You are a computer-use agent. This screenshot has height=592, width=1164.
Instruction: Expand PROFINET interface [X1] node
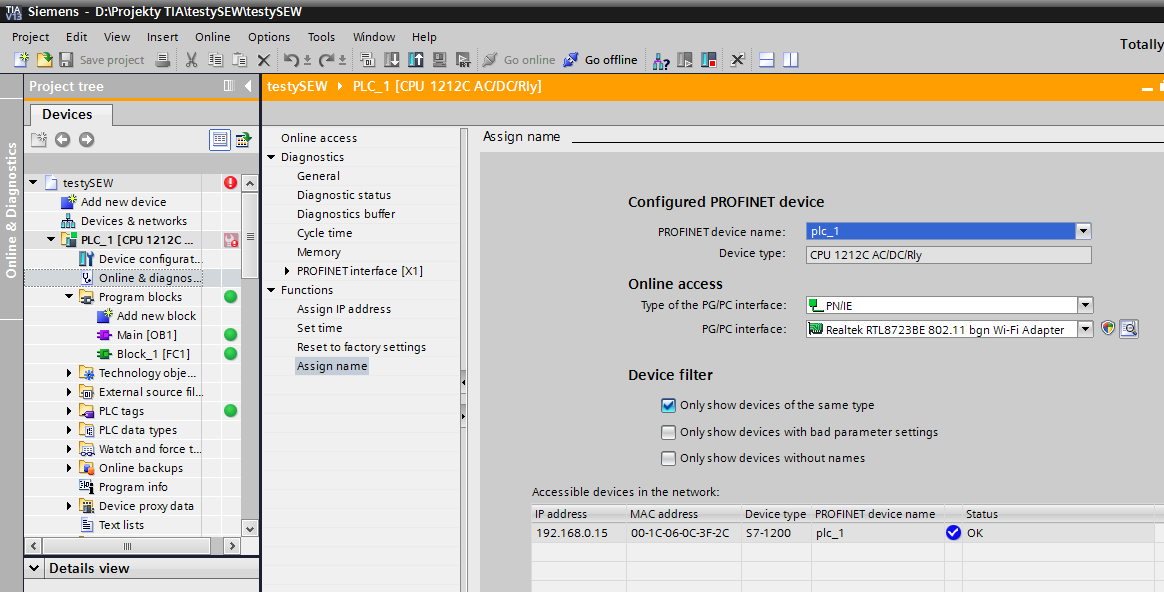(287, 271)
